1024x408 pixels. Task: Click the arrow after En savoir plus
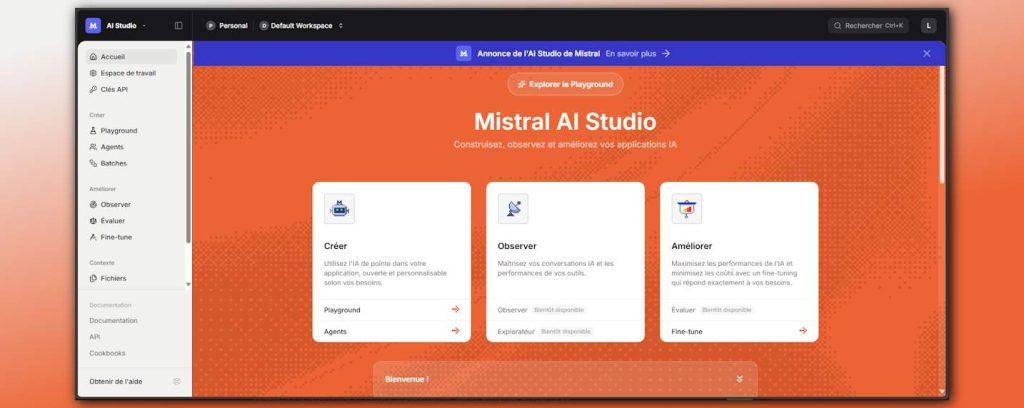pyautogui.click(x=665, y=54)
